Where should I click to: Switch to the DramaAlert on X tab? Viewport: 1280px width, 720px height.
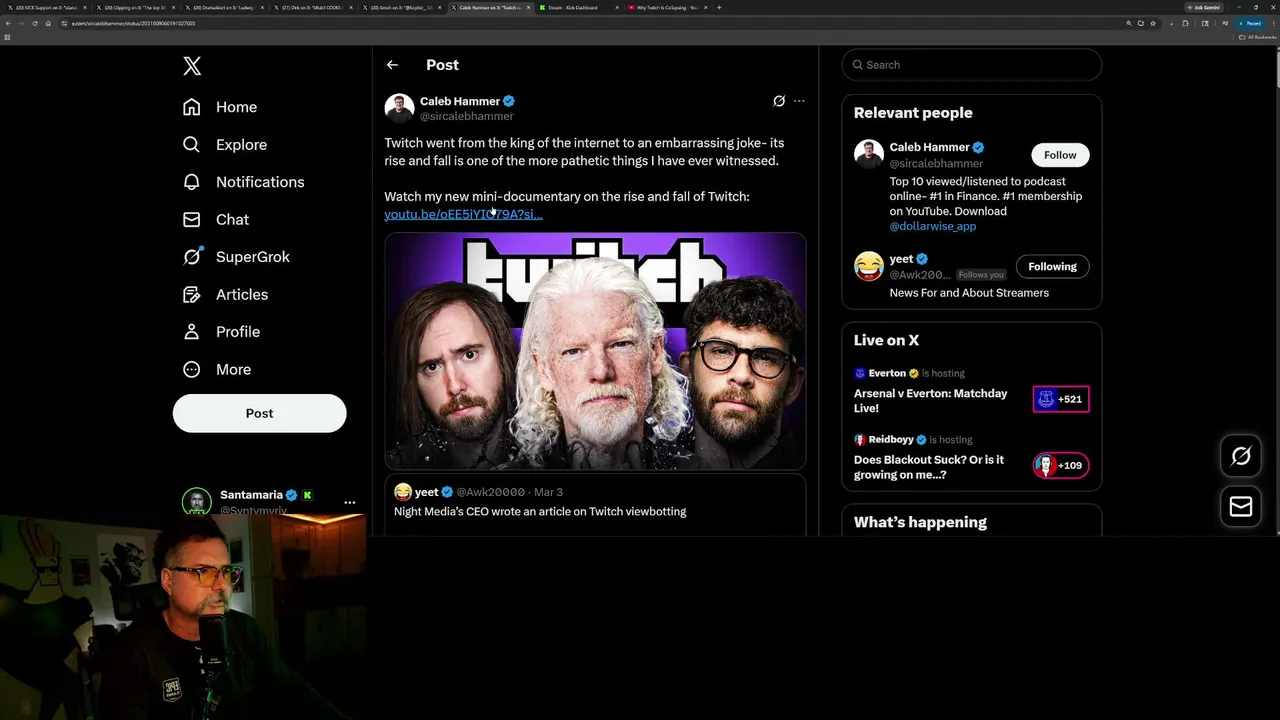coord(224,7)
